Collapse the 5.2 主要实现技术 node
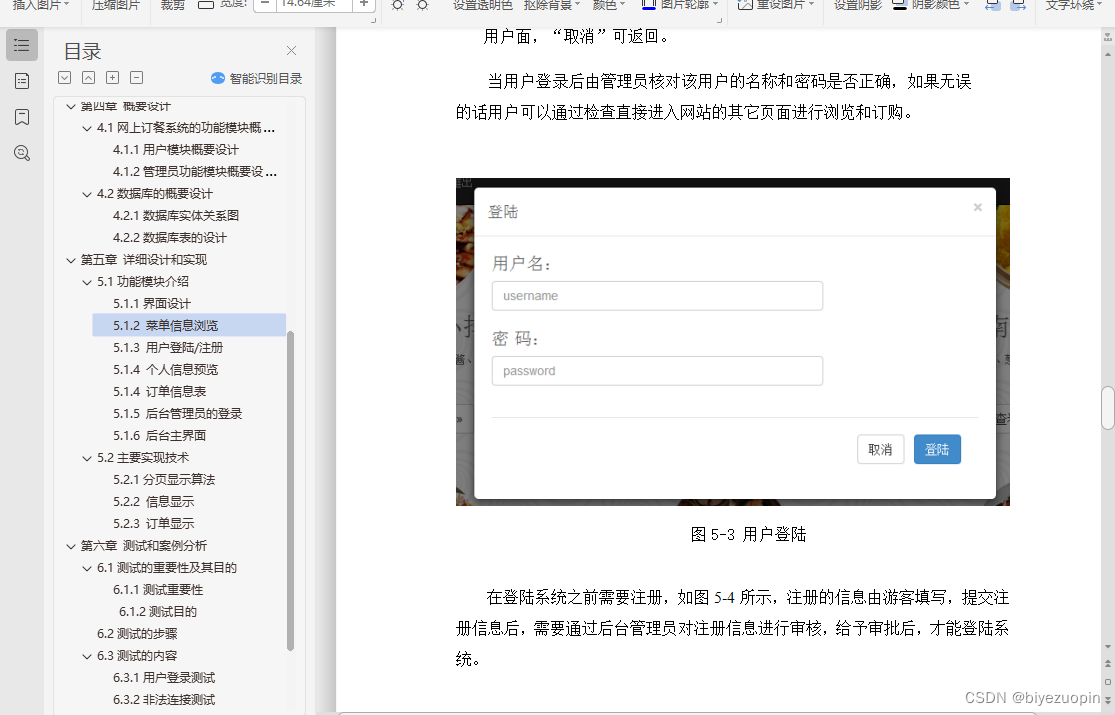1115x715 pixels. (x=87, y=458)
